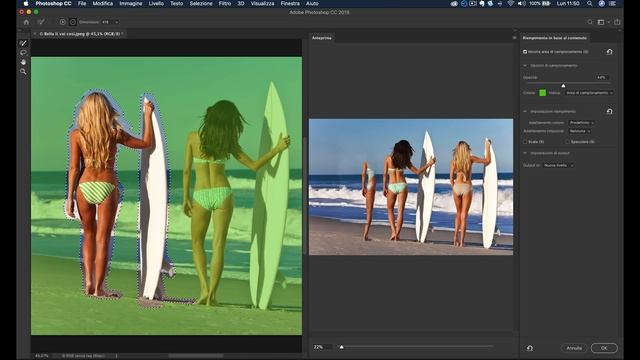This screenshot has width=640, height=360.
Task: Open the brush Dimensioni dropdown arrow
Action: [116, 22]
